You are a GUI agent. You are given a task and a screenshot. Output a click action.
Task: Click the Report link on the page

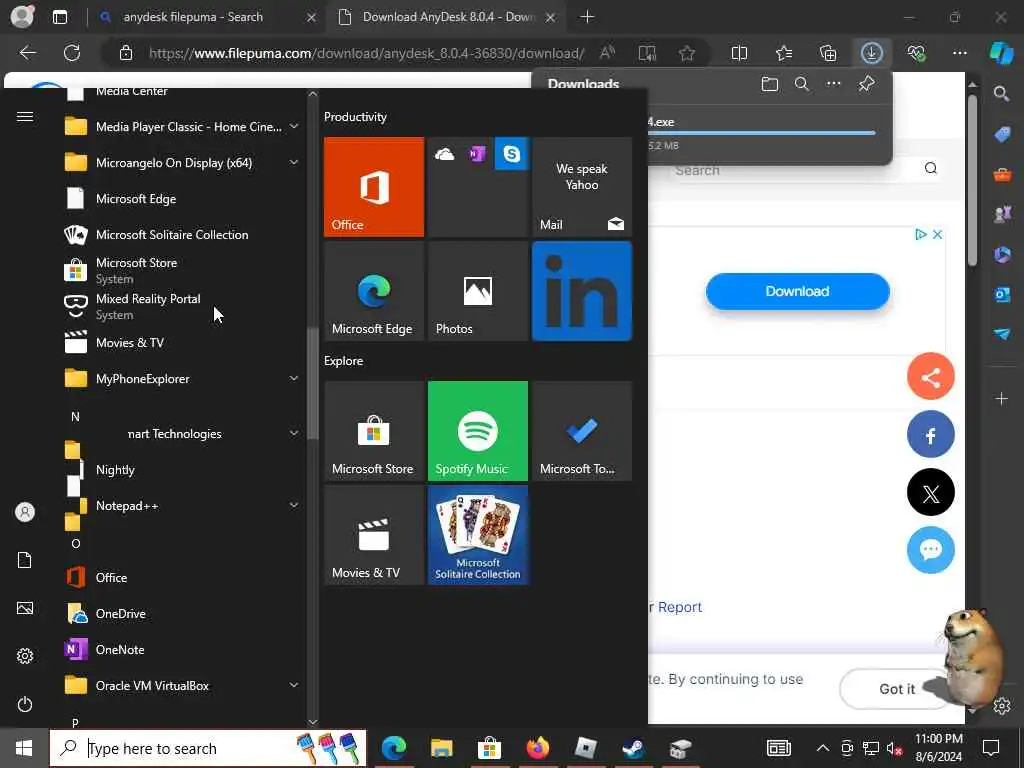tap(679, 607)
